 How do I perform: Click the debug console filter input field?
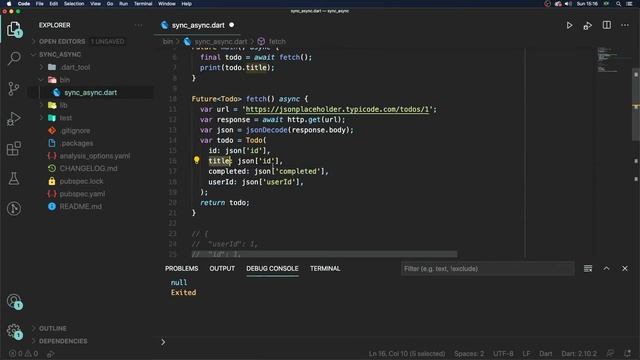(487, 269)
